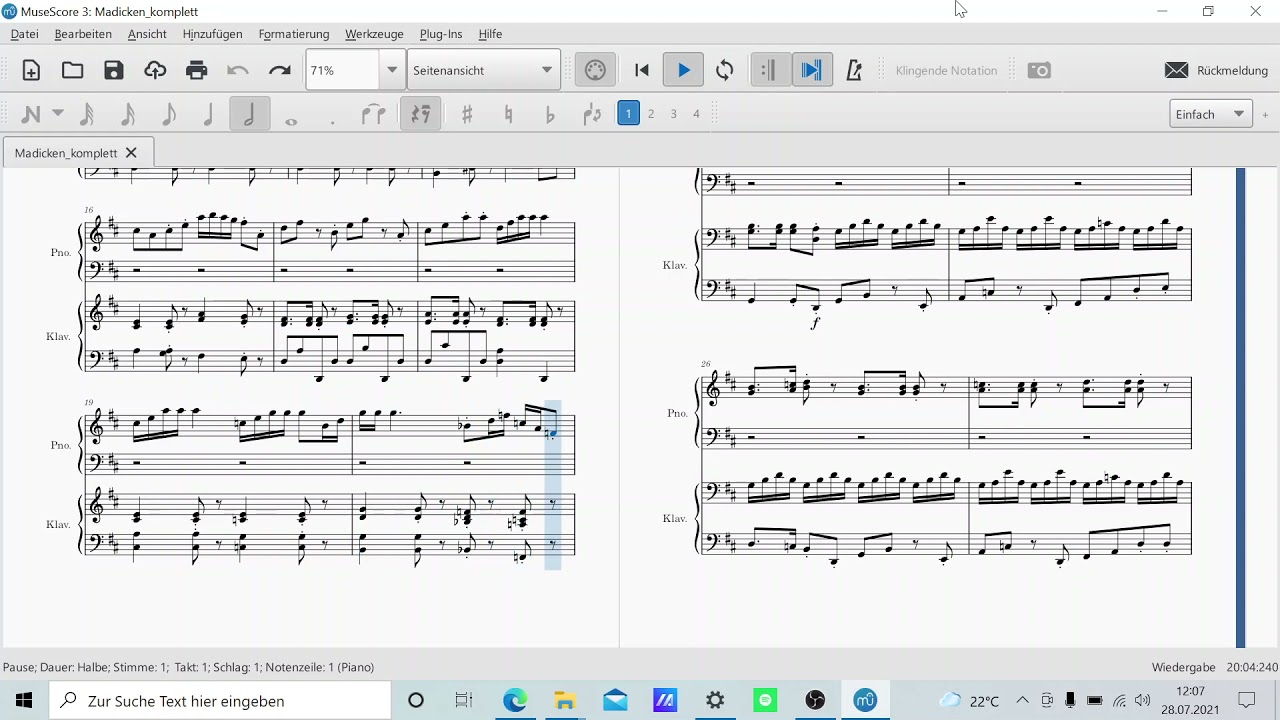Select voice 2
The height and width of the screenshot is (720, 1280).
pyautogui.click(x=651, y=114)
